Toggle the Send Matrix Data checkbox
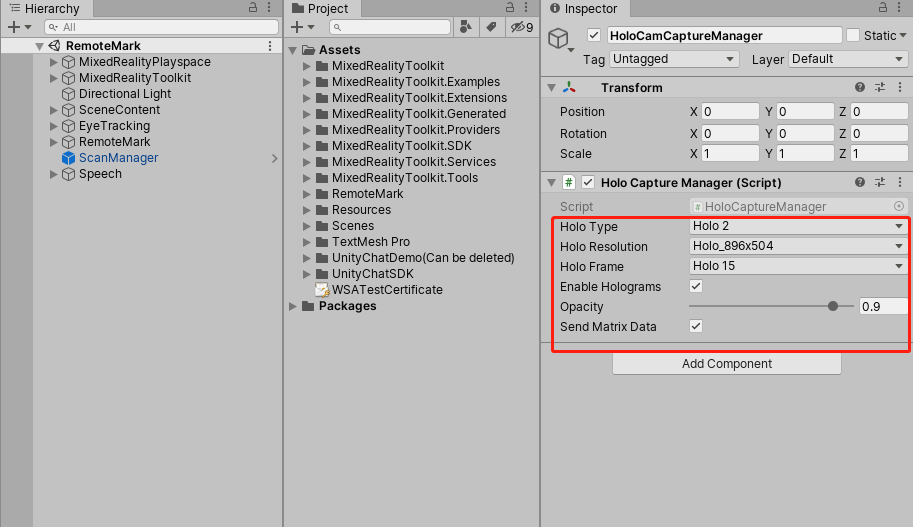The height and width of the screenshot is (527, 913). (x=696, y=326)
